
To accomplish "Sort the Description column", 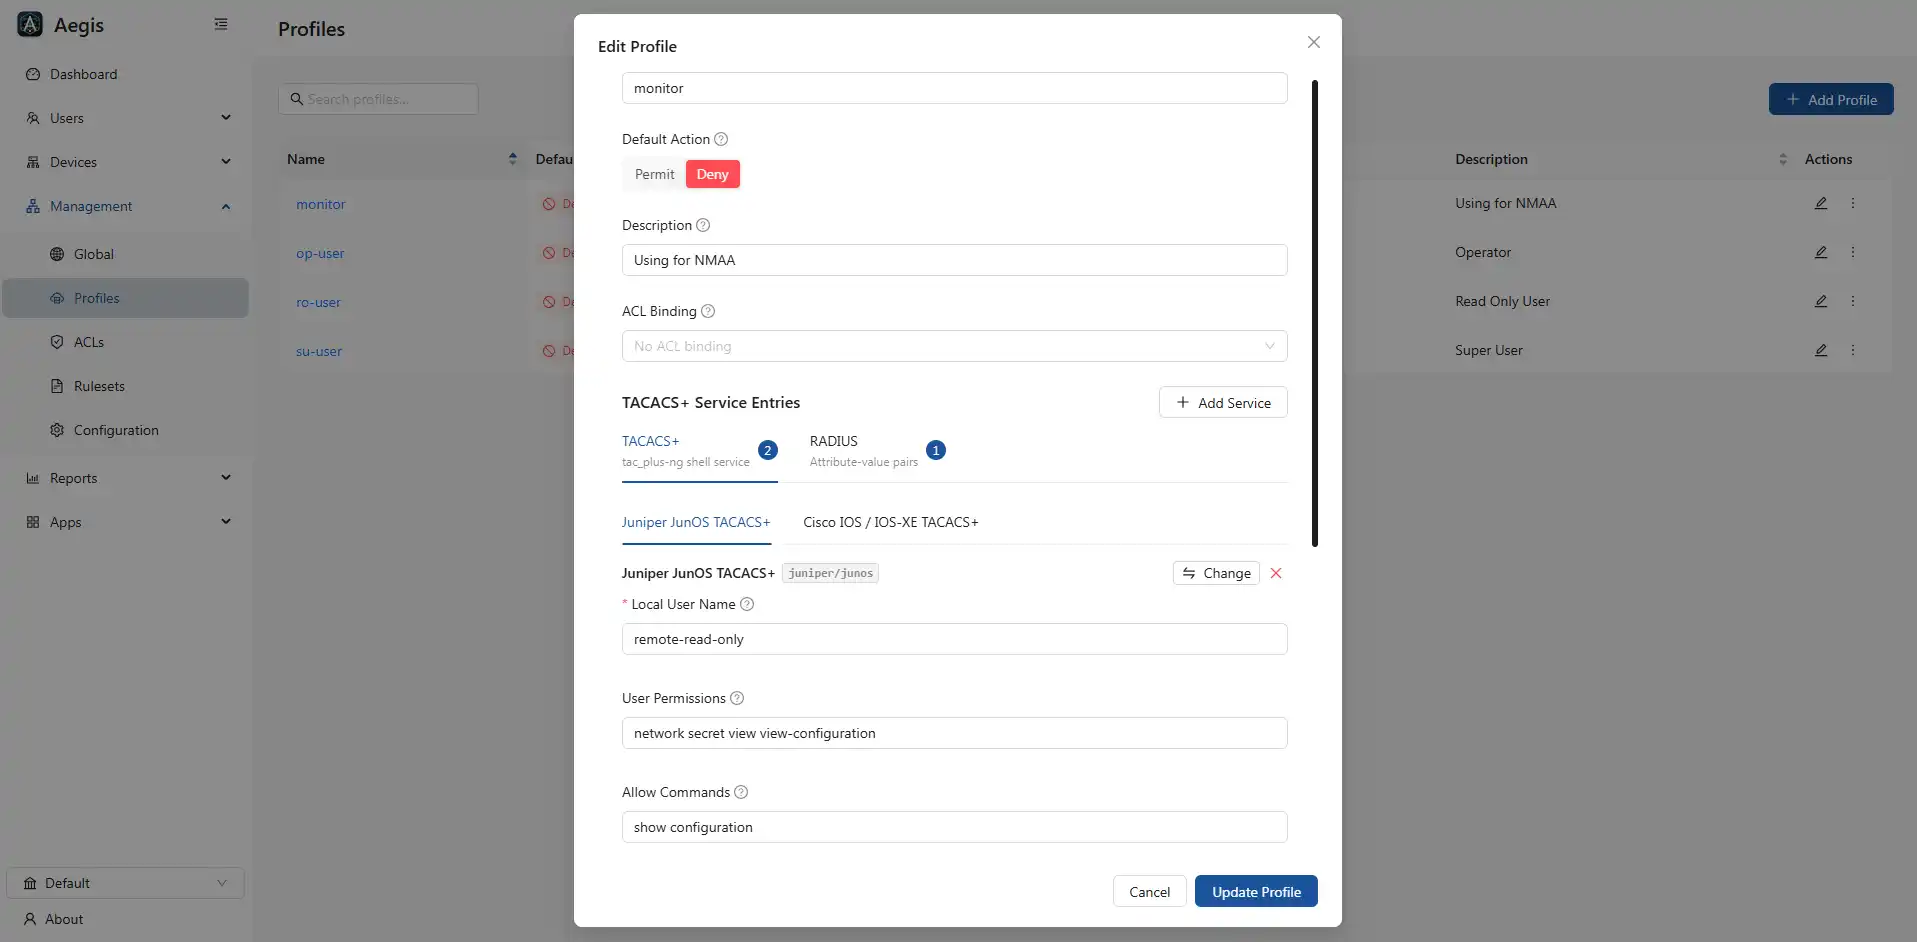I will click(x=1783, y=159).
